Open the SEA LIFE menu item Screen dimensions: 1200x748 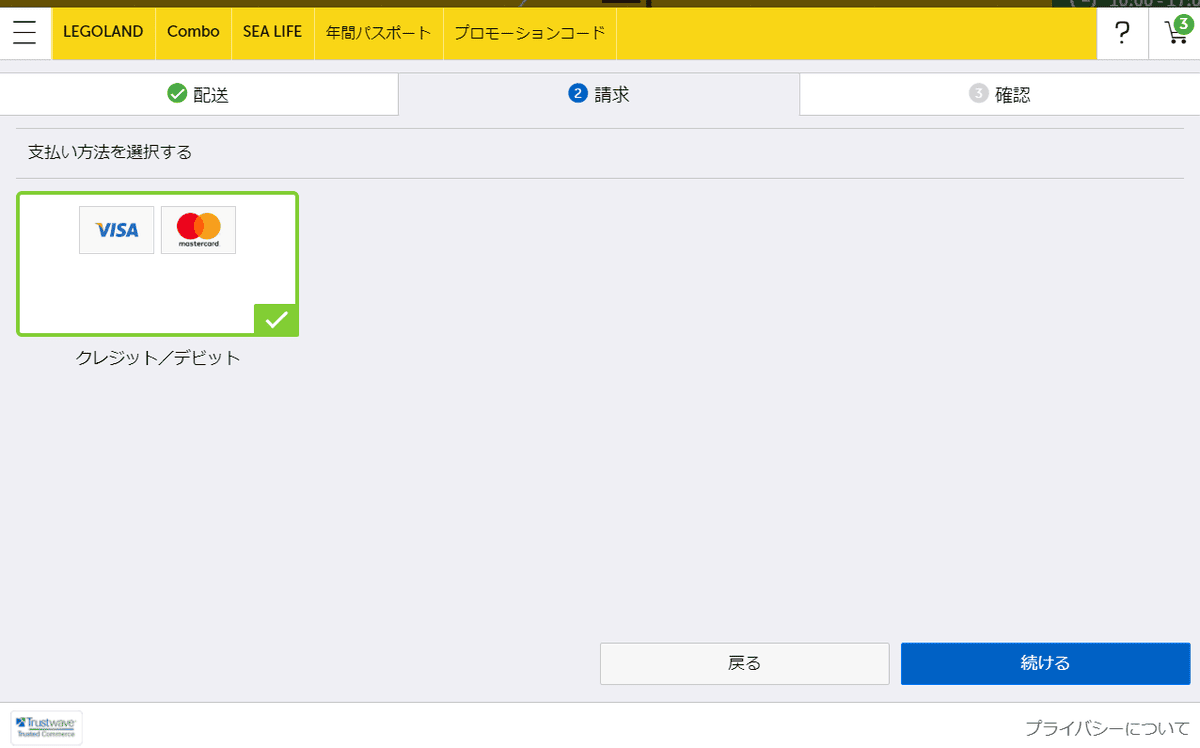272,32
